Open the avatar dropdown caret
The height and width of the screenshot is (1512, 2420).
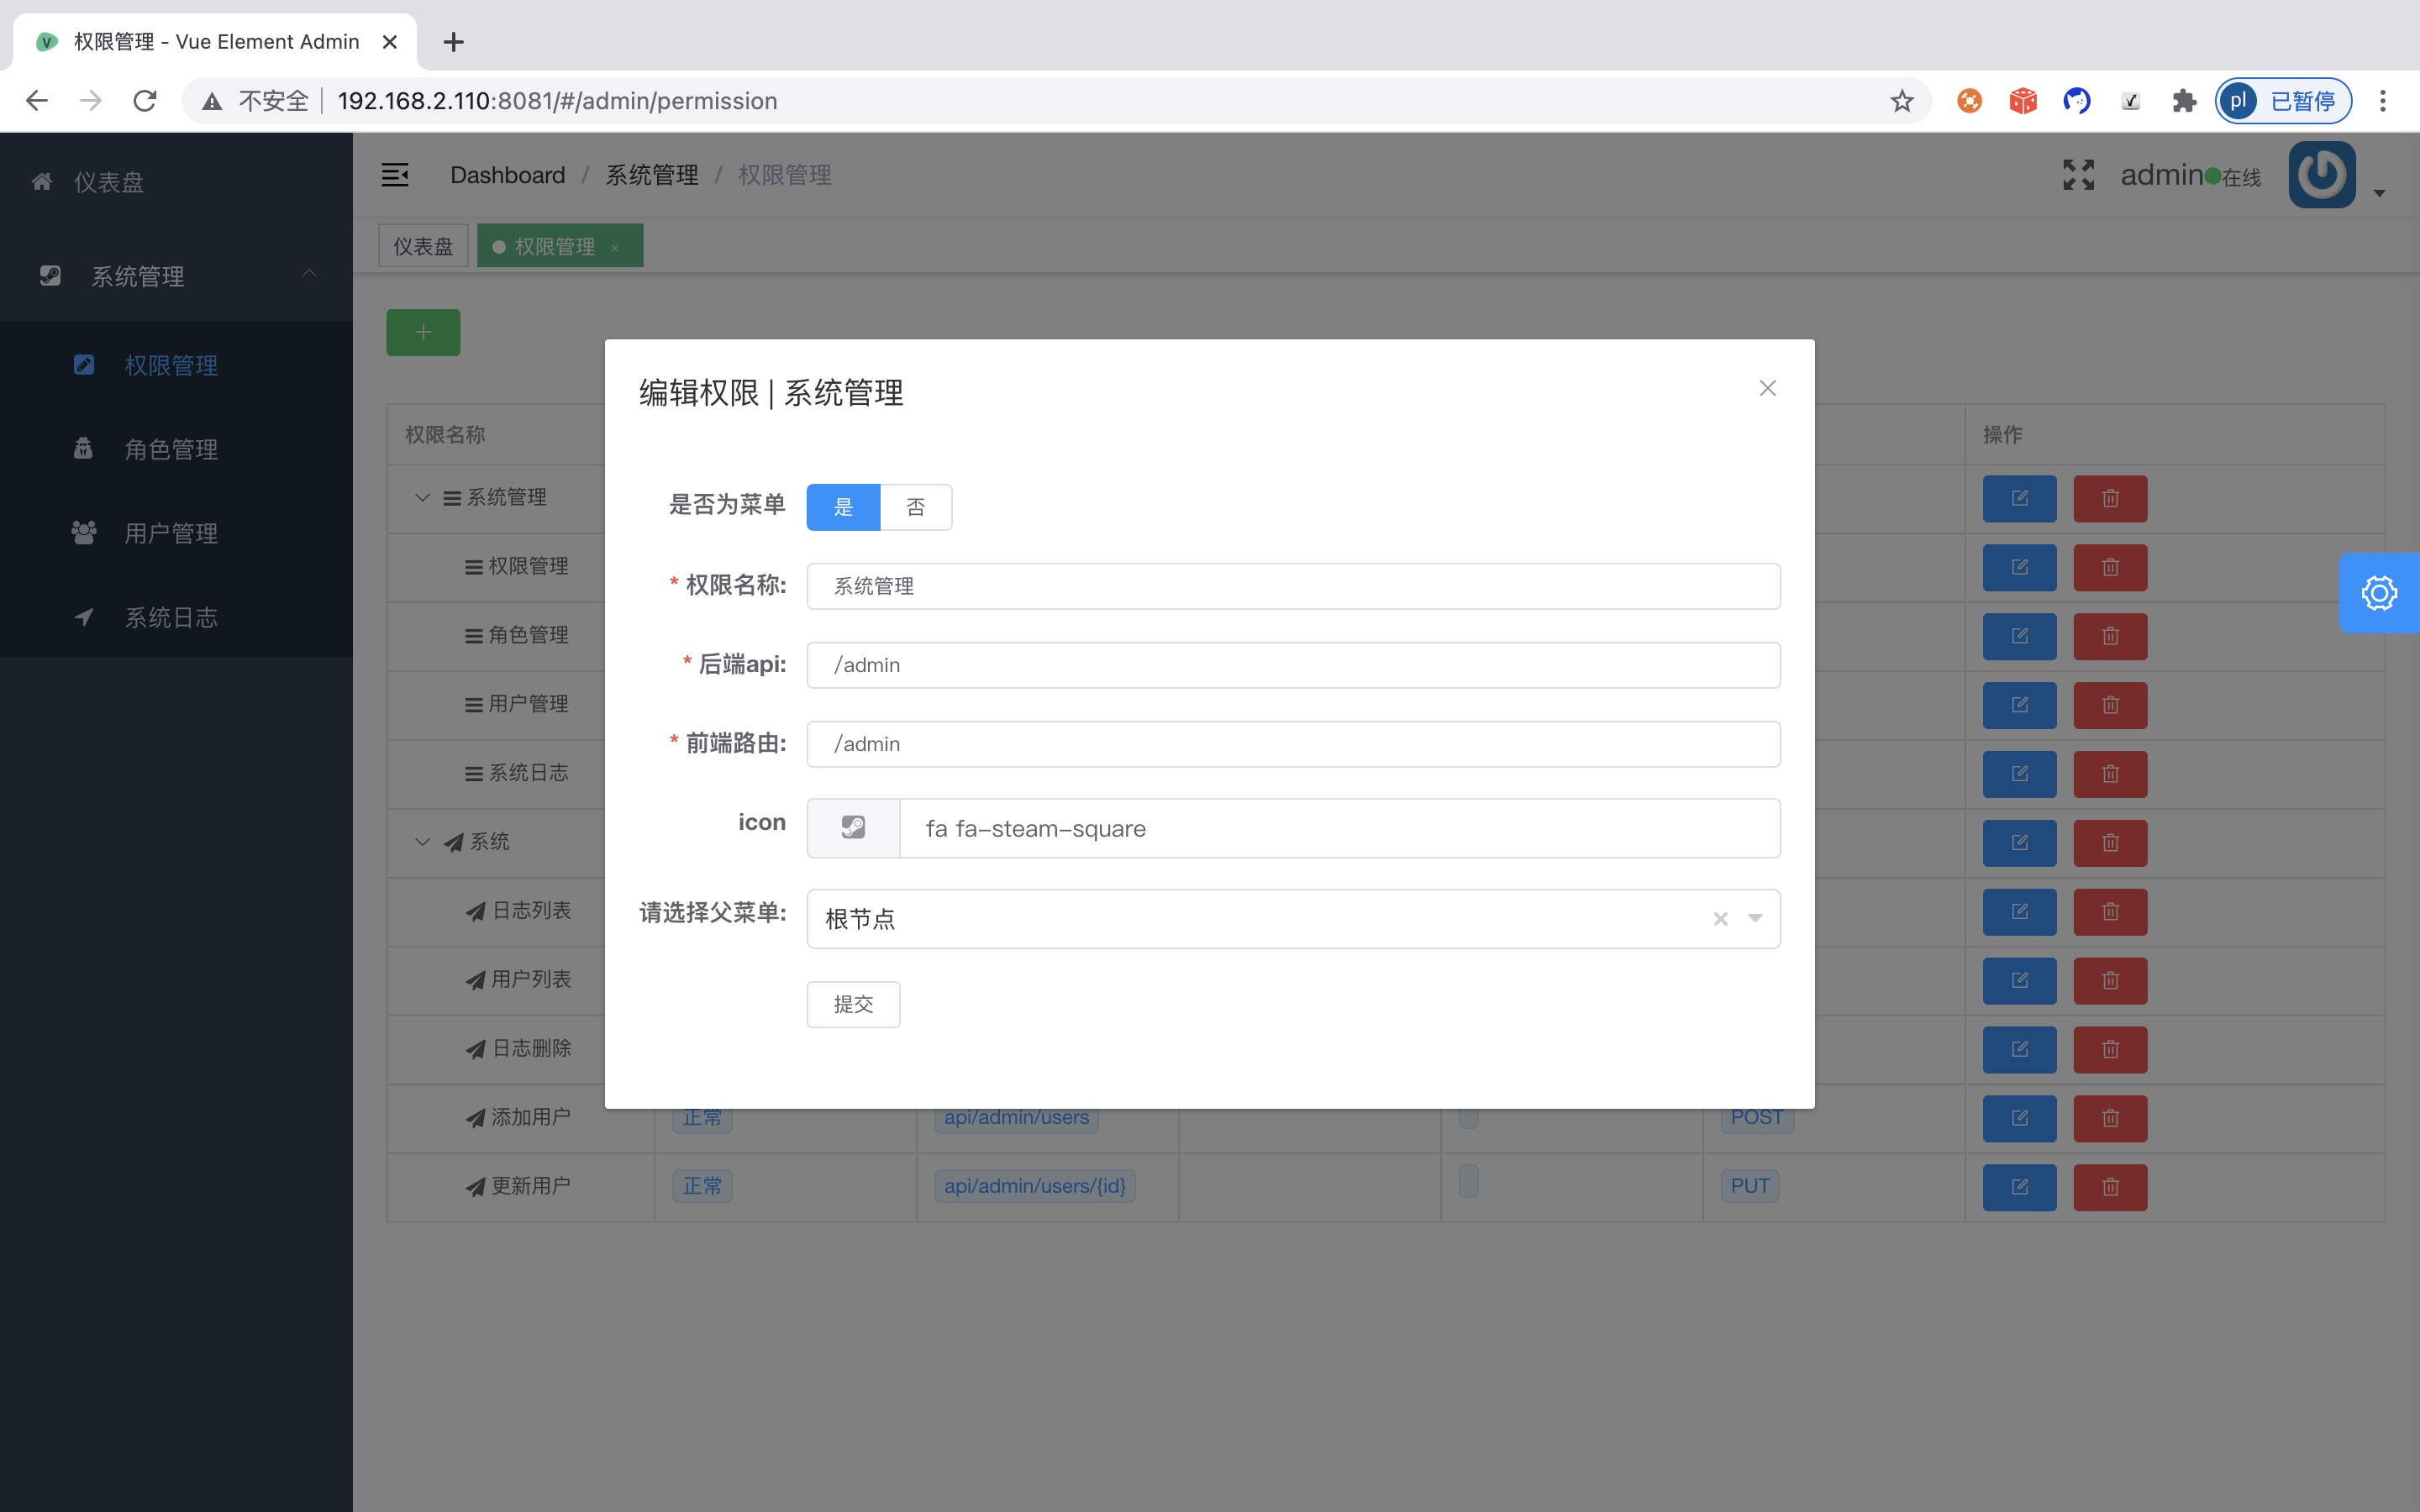pos(2379,193)
